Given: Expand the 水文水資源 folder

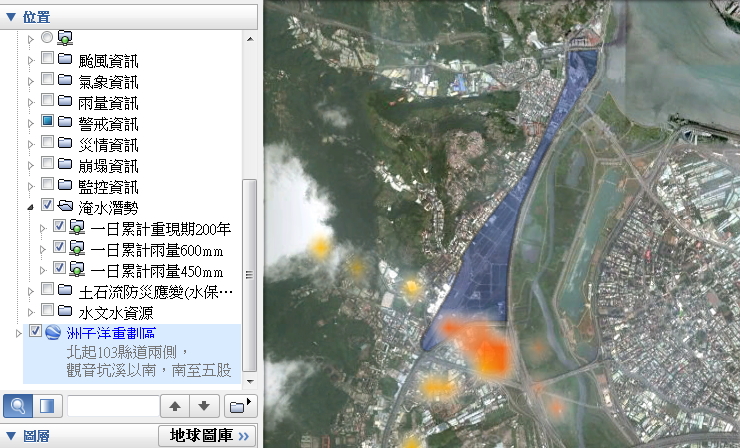Looking at the screenshot, I should (29, 311).
